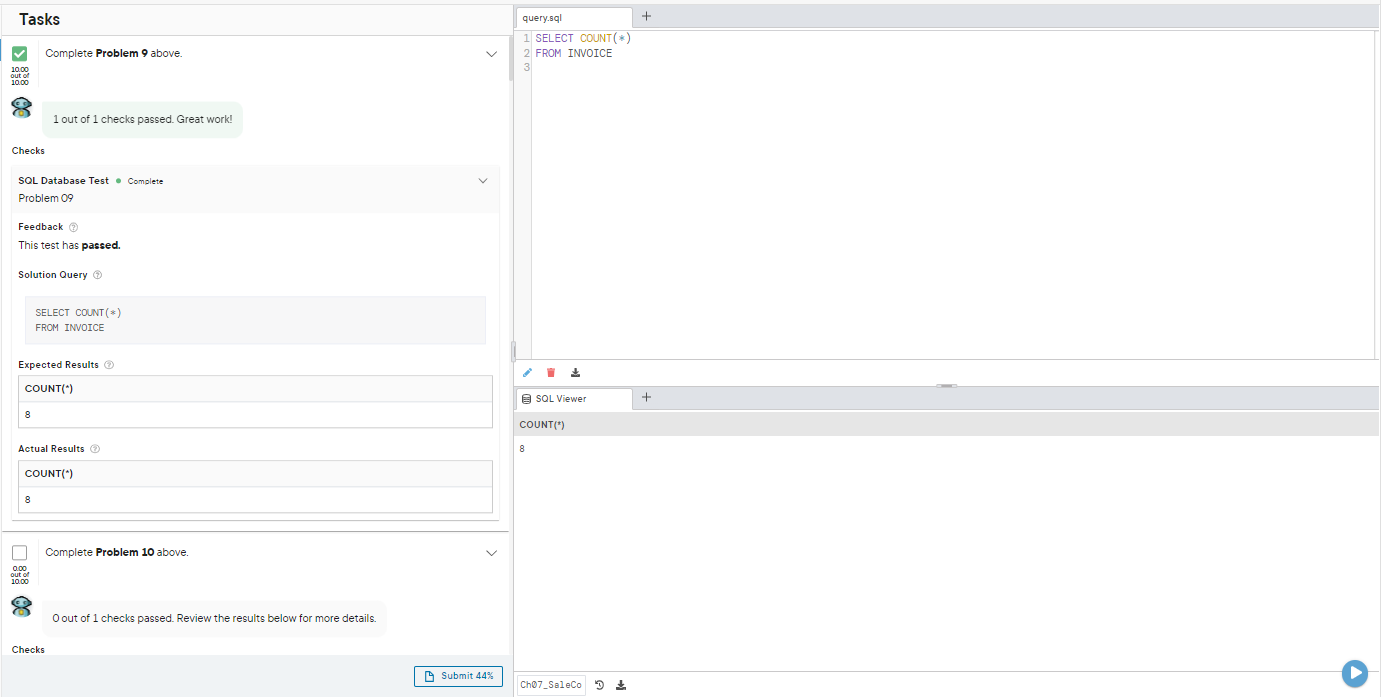Viewport: 1381px width, 697px height.
Task: Add a new tab beside SQL Viewer
Action: pos(646,397)
